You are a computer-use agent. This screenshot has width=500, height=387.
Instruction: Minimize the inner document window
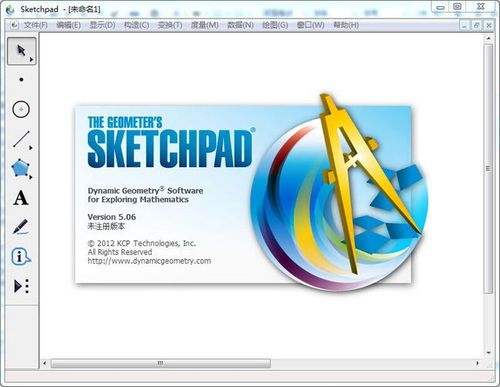click(x=464, y=25)
